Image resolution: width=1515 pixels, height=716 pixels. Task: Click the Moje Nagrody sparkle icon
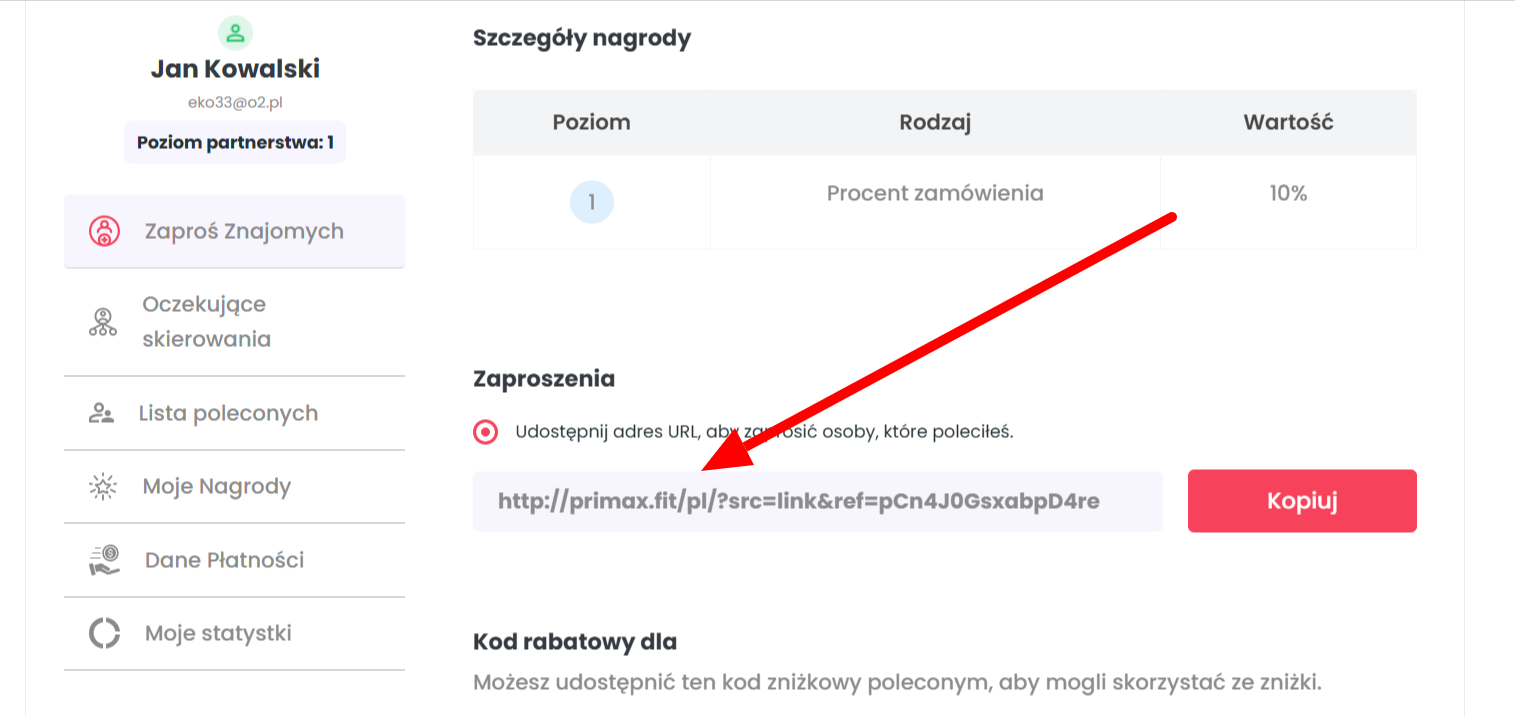pyautogui.click(x=103, y=487)
